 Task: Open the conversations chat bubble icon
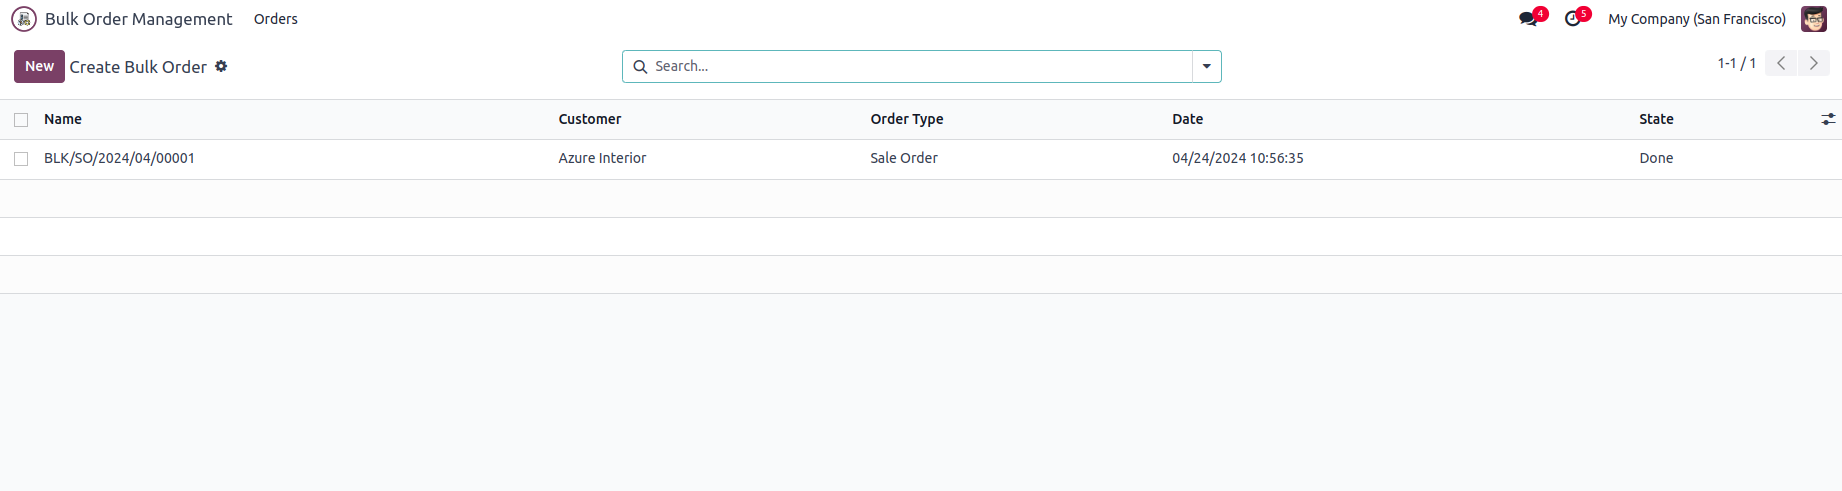[1528, 19]
